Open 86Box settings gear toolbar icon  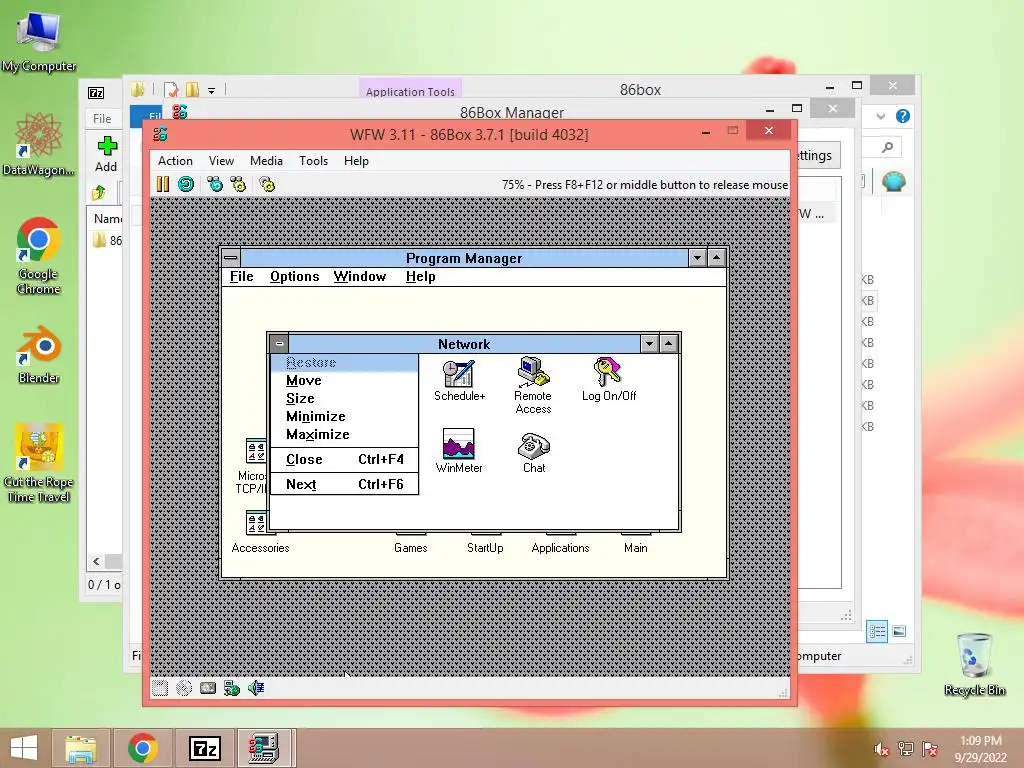[x=267, y=184]
